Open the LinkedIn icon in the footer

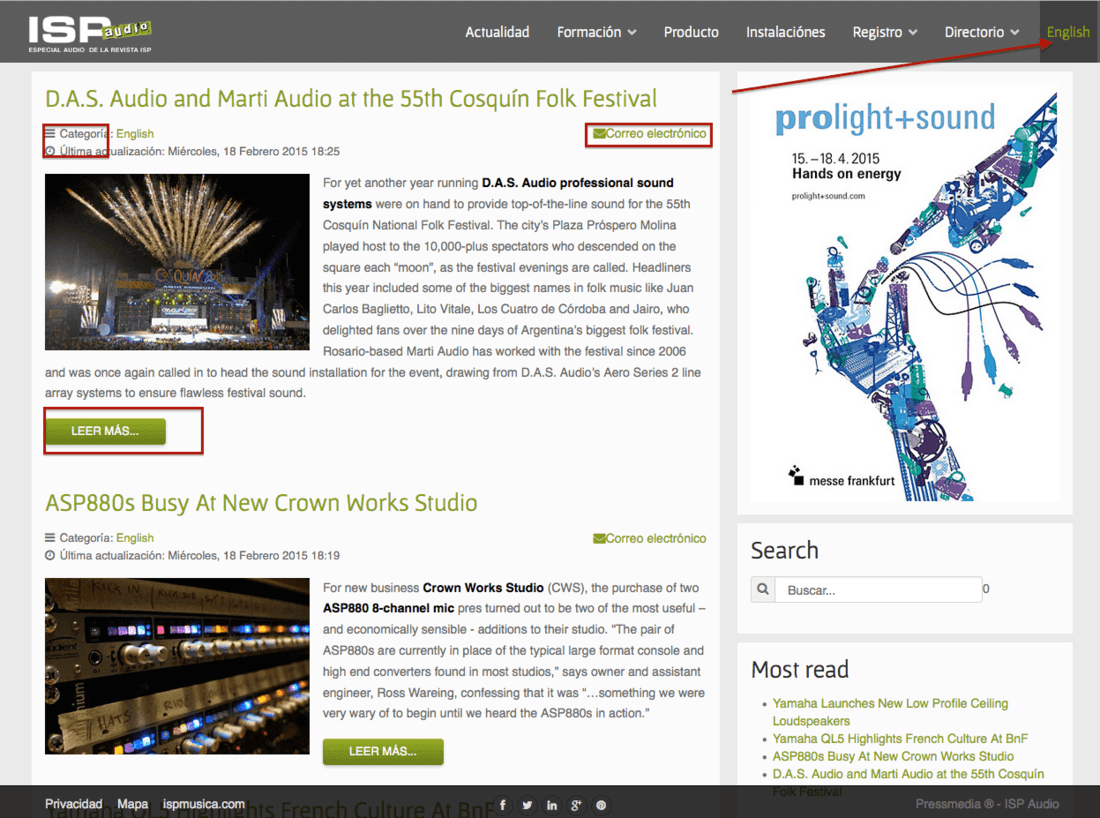click(551, 805)
